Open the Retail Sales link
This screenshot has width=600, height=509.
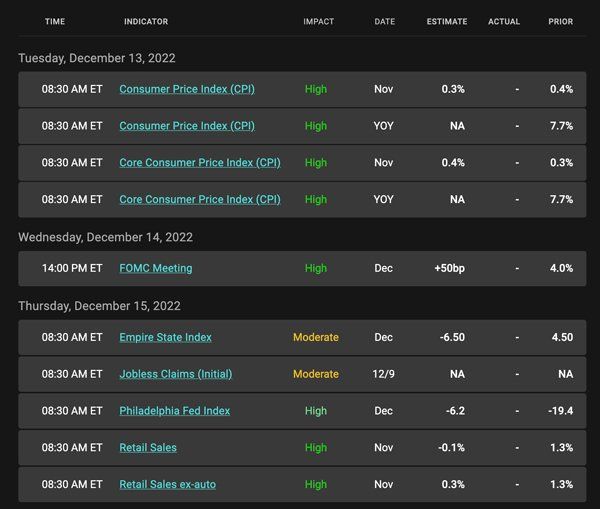148,447
